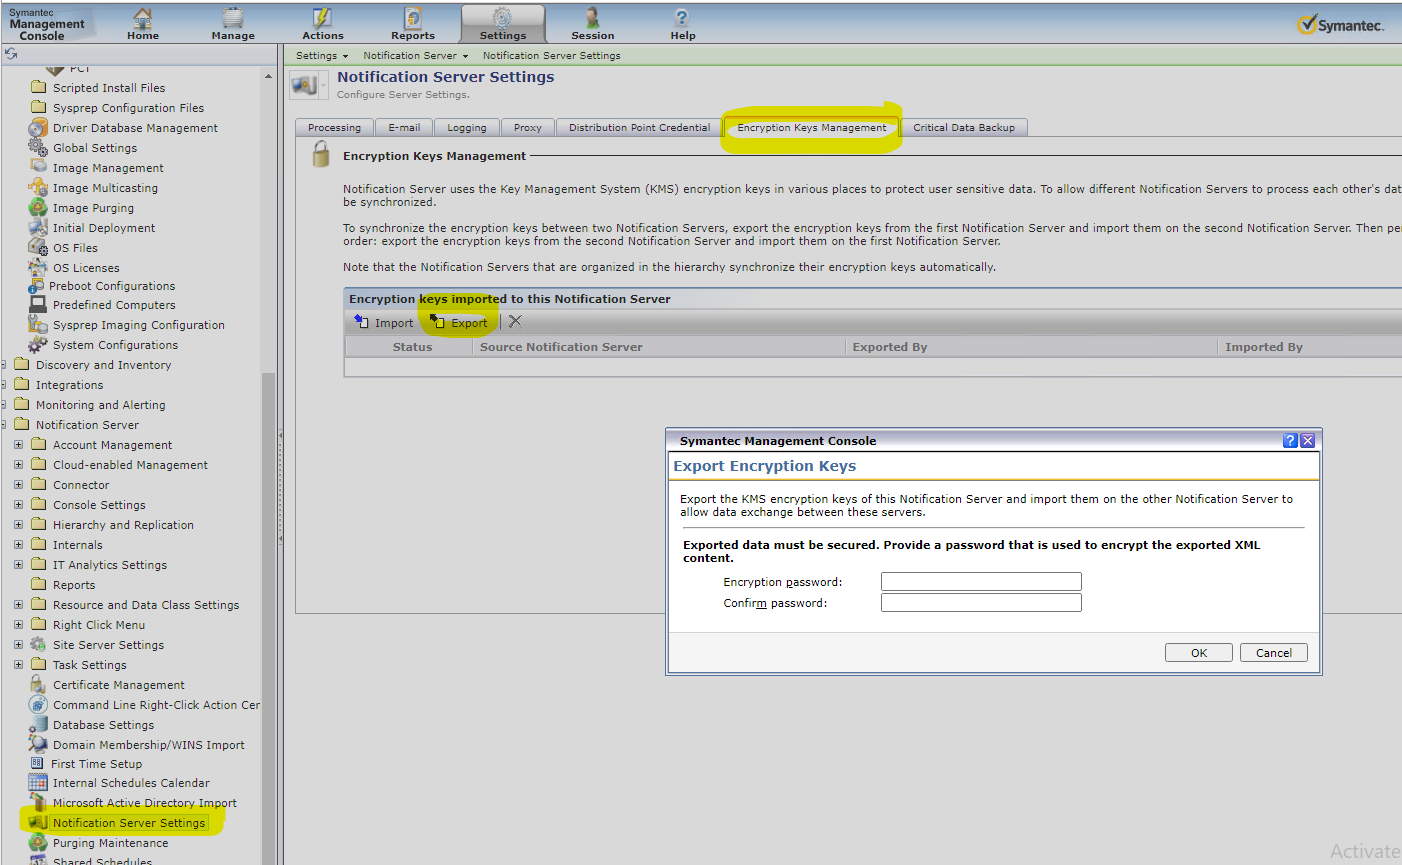Expand the IT Analytics Settings folder
This screenshot has width=1402, height=865.
tap(18, 565)
